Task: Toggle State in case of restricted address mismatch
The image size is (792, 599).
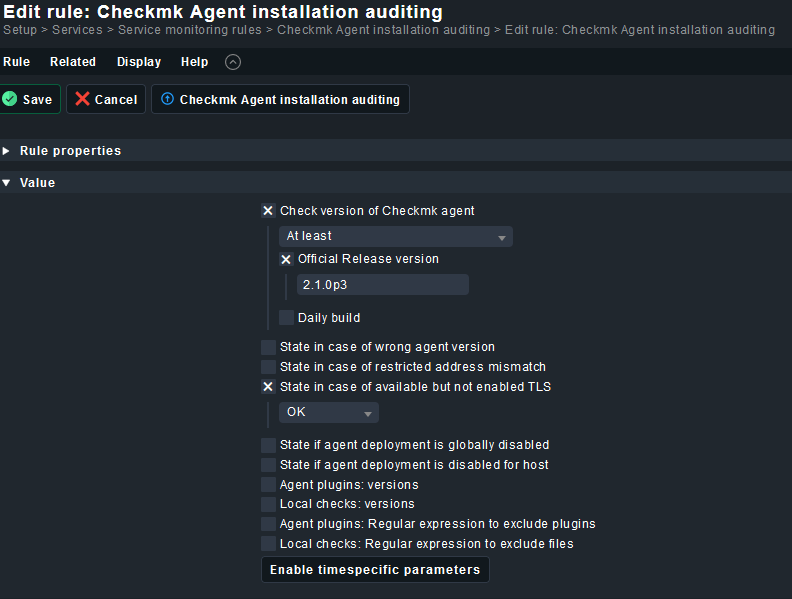Action: [268, 367]
